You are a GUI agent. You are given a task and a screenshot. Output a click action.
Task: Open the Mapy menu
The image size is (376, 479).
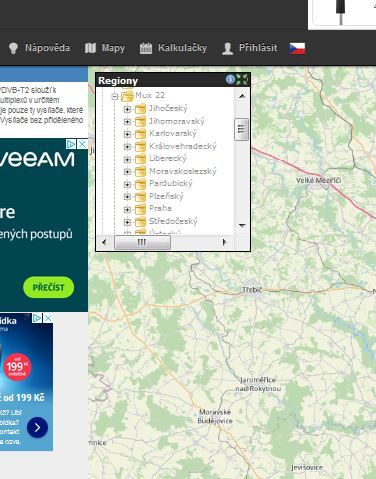click(x=105, y=48)
